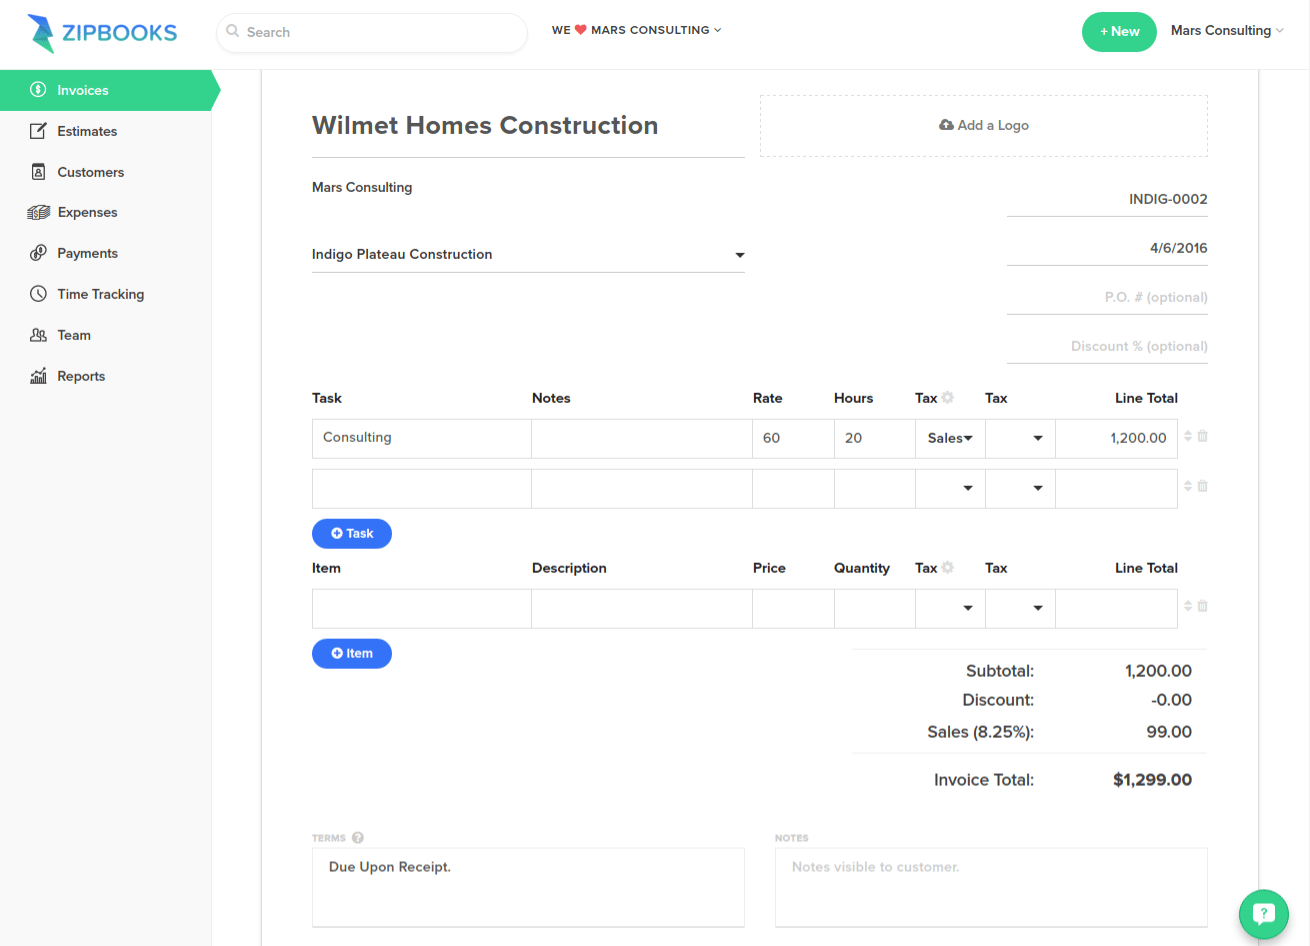Click the Team people icon in sidebar

(38, 335)
